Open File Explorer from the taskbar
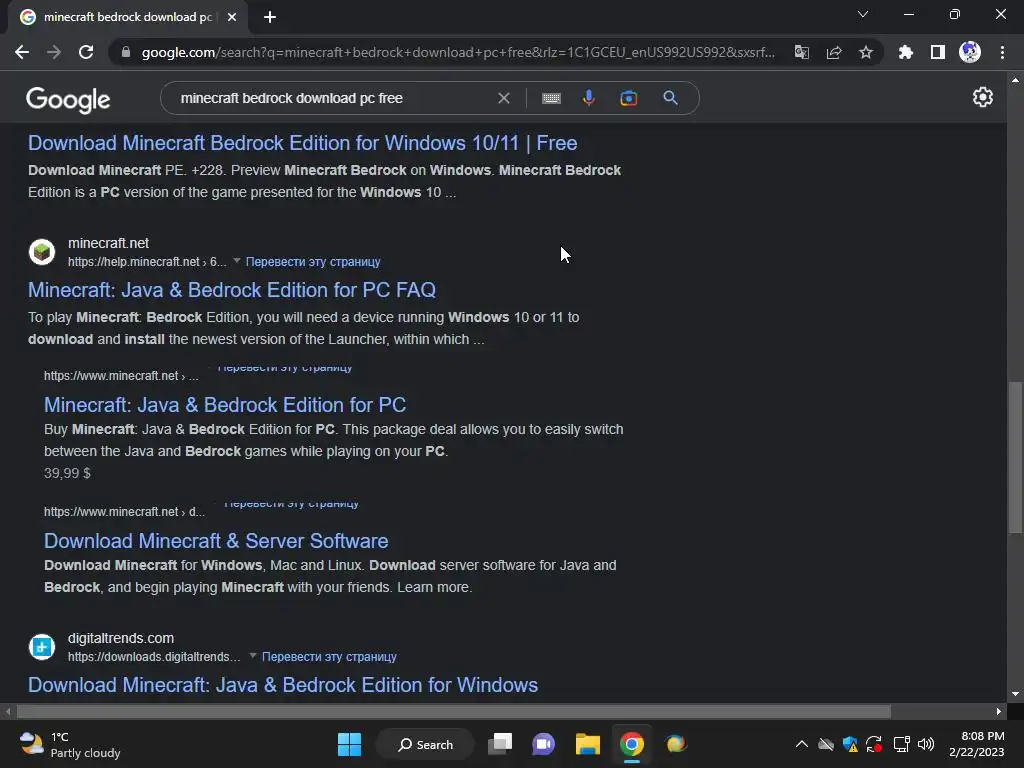1024x768 pixels. [x=587, y=744]
